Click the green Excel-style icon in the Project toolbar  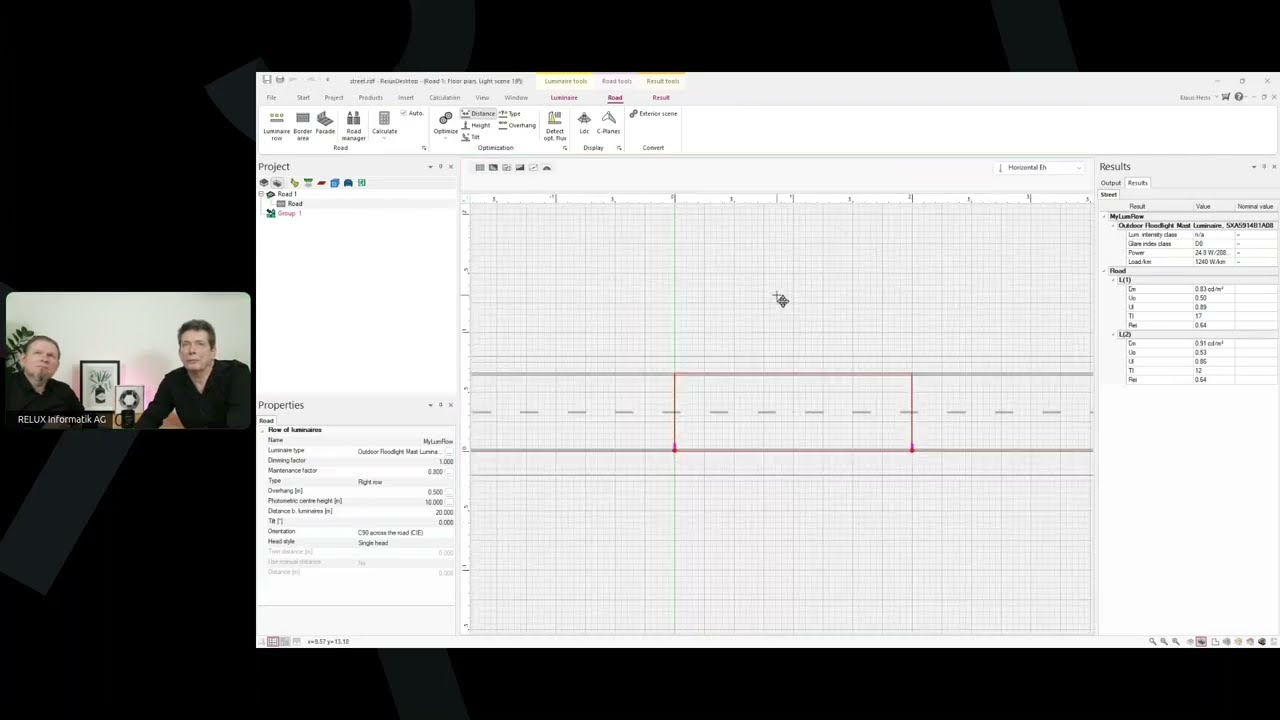tap(361, 183)
